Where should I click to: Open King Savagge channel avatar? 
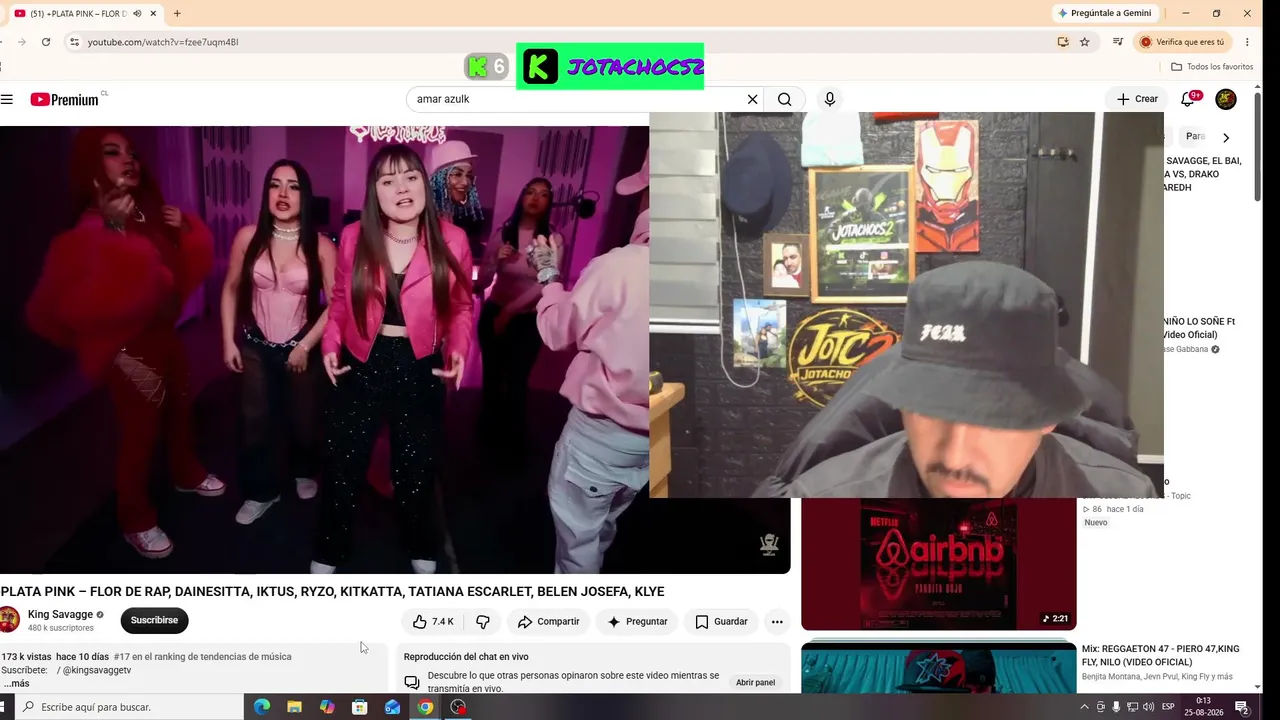coord(9,620)
